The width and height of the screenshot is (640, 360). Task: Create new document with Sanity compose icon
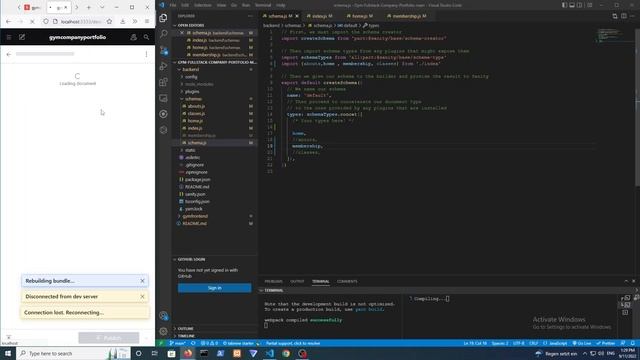[22, 37]
